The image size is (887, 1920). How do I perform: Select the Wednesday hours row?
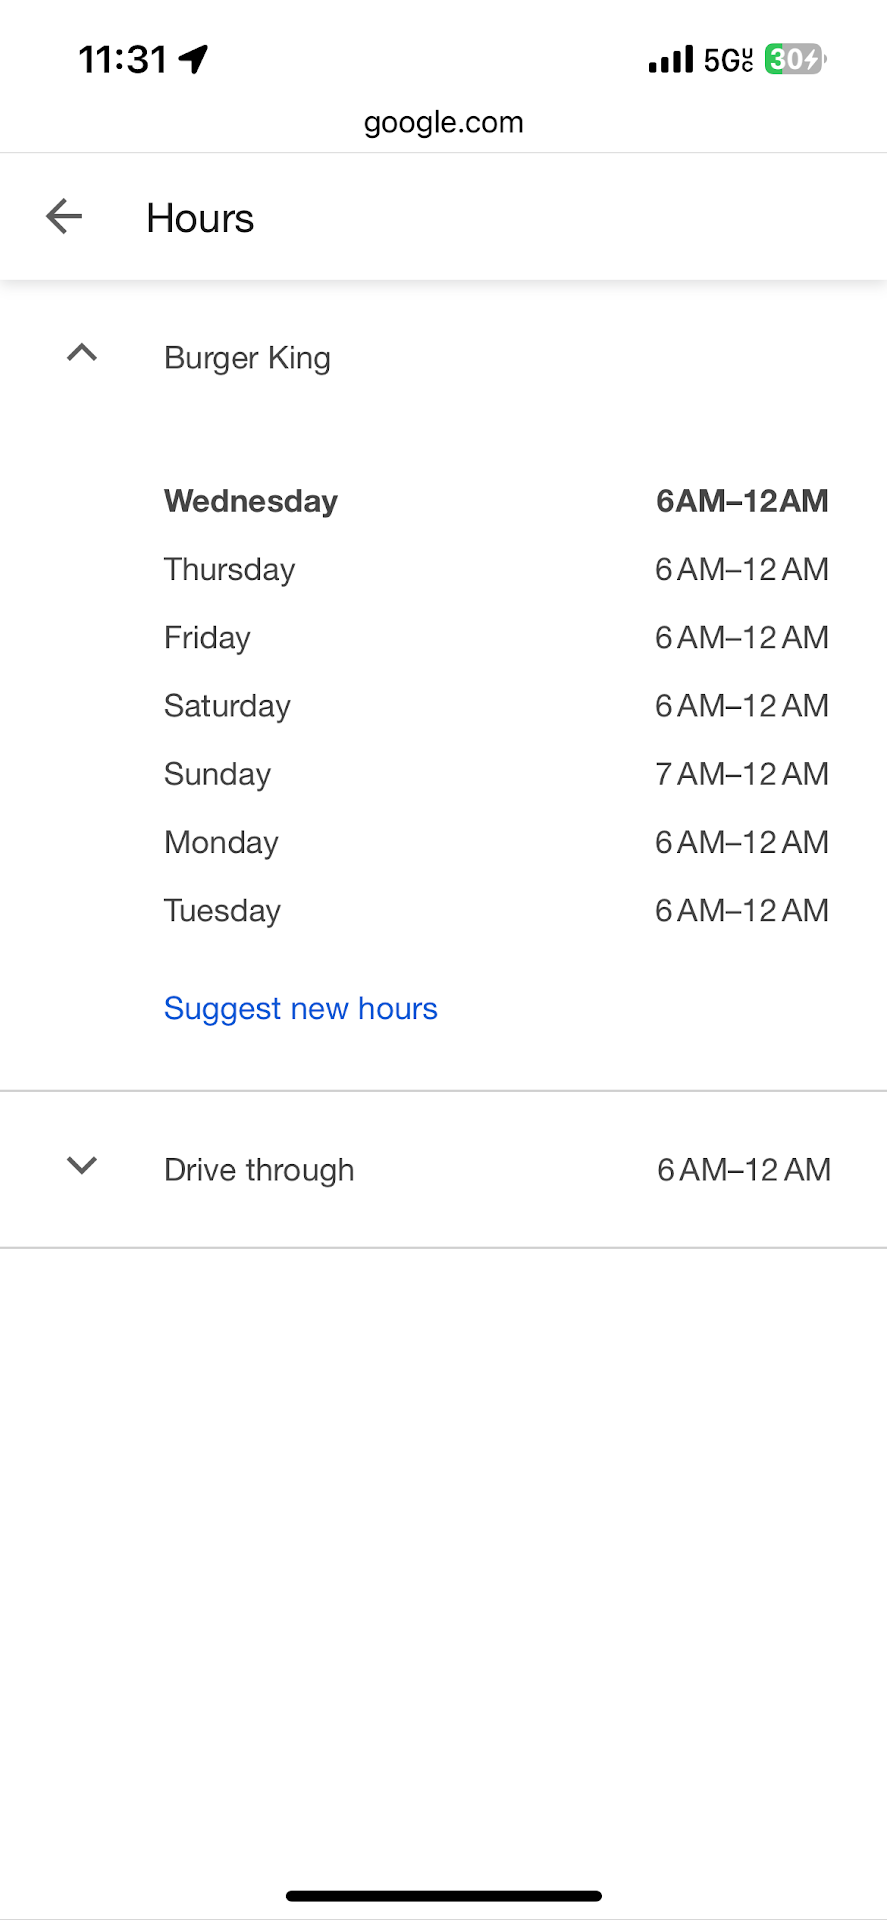495,501
